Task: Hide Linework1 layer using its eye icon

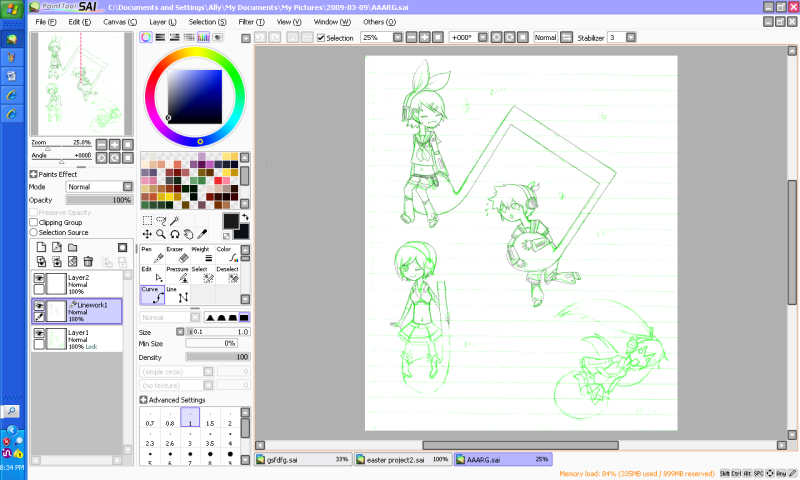Action: [39, 306]
